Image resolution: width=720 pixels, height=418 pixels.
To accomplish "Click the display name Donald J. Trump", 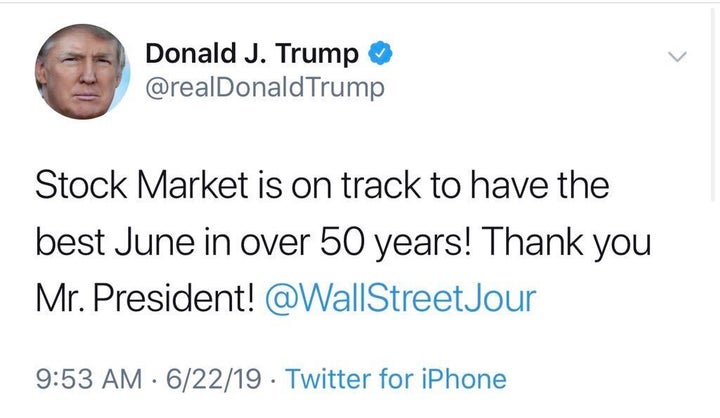I will [252, 53].
